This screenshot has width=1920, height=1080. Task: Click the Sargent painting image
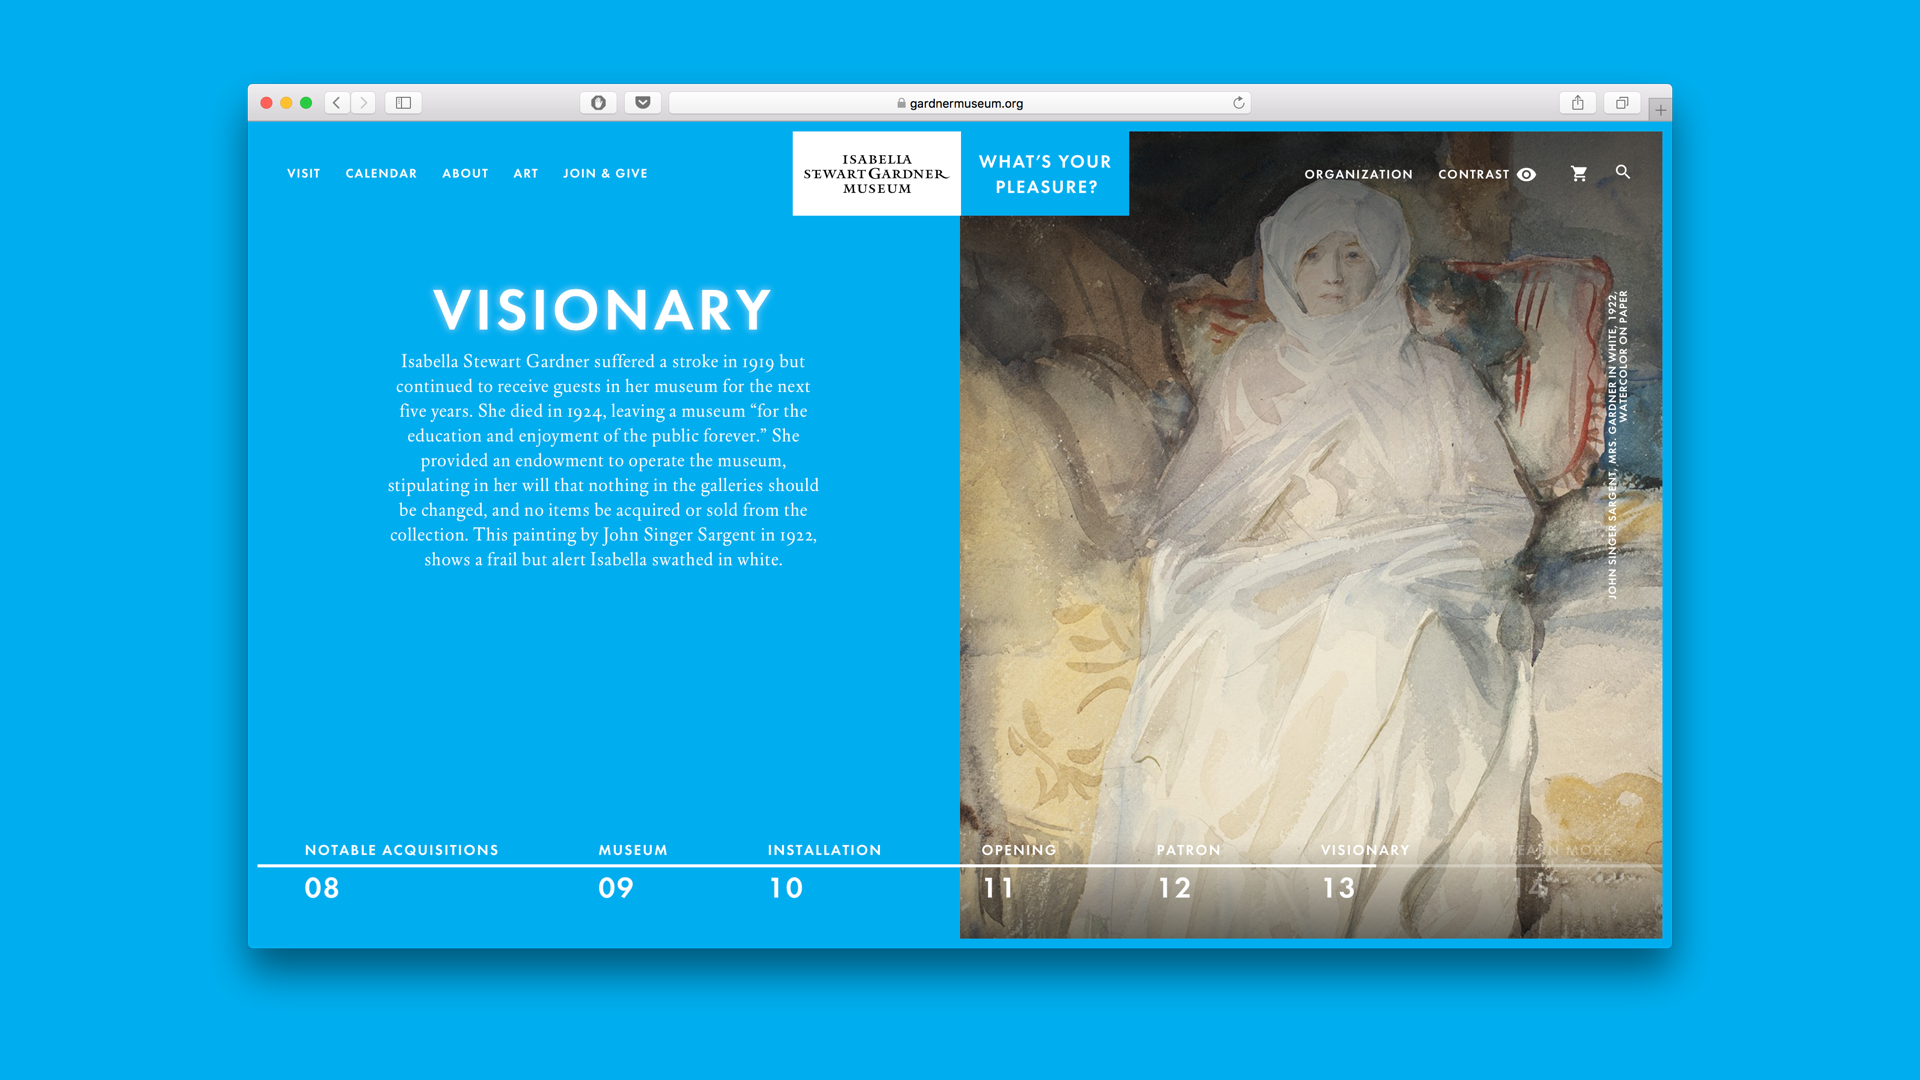[x=1310, y=535]
